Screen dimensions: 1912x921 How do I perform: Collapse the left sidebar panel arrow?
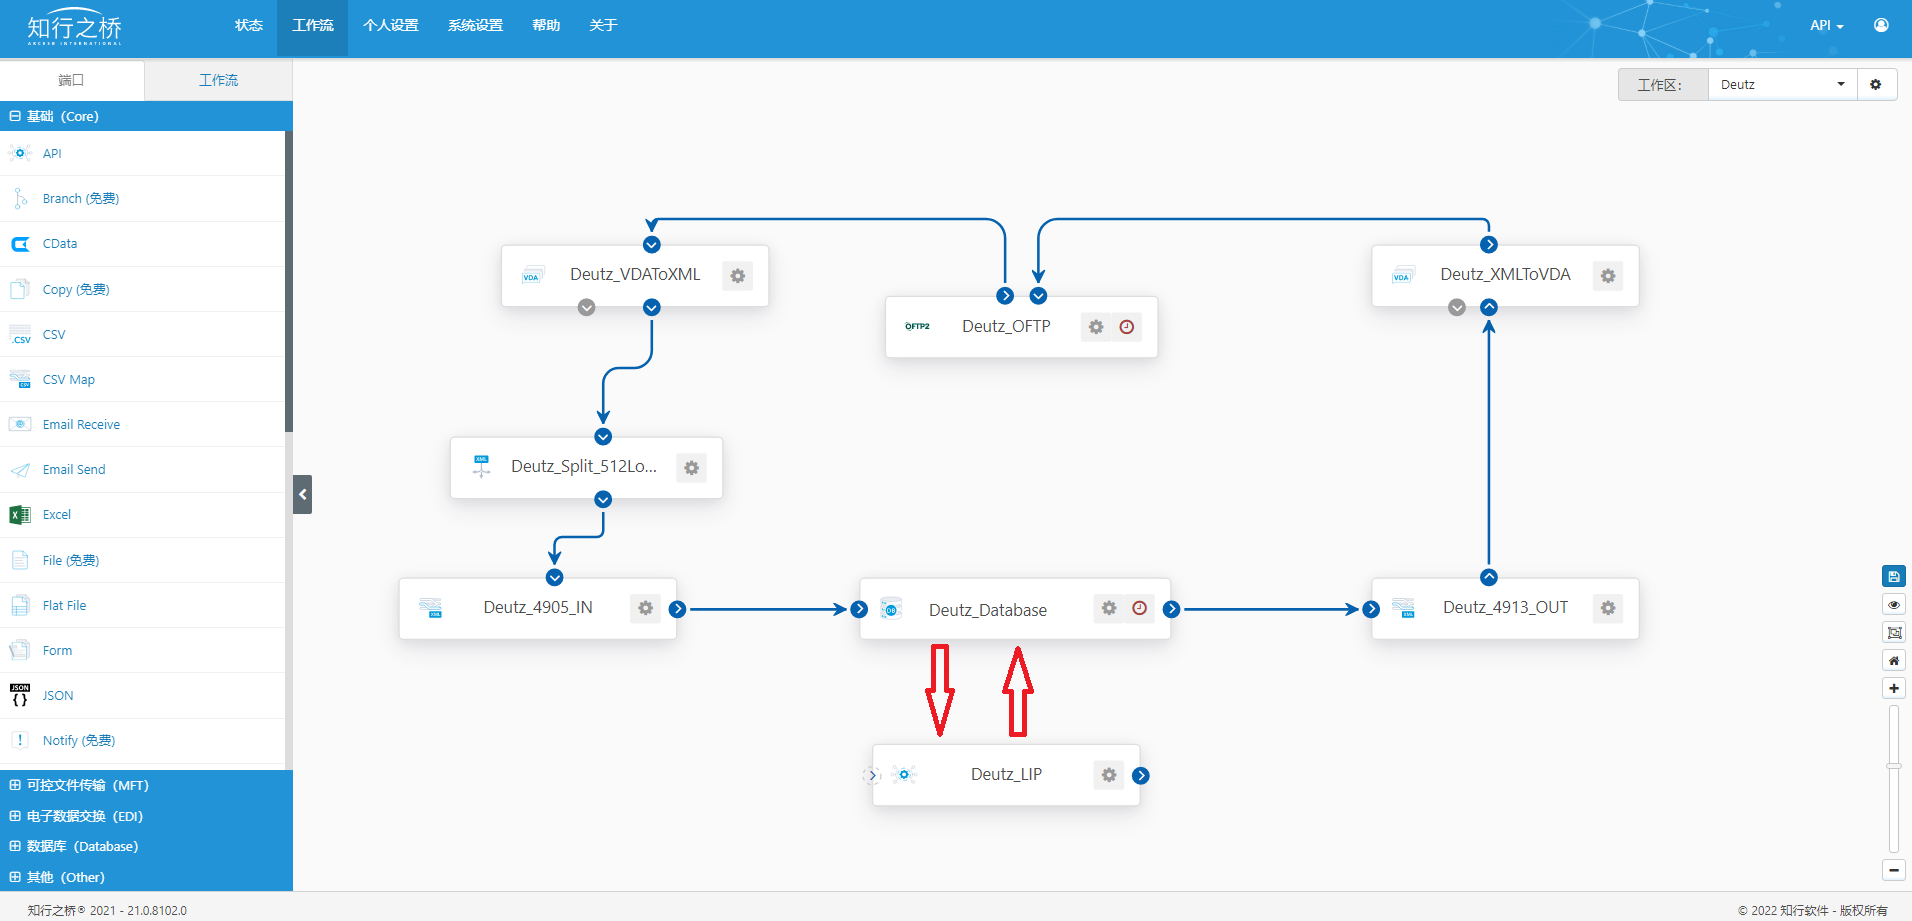coord(302,494)
